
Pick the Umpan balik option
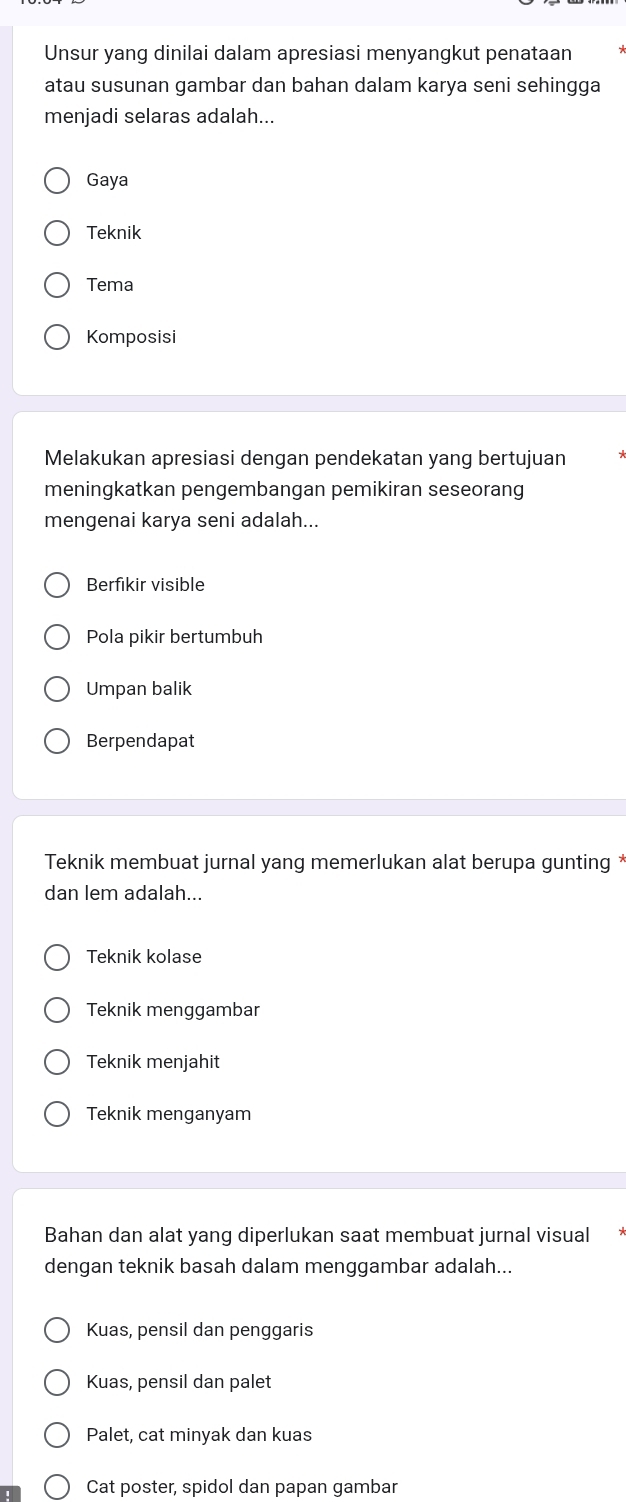[x=57, y=689]
